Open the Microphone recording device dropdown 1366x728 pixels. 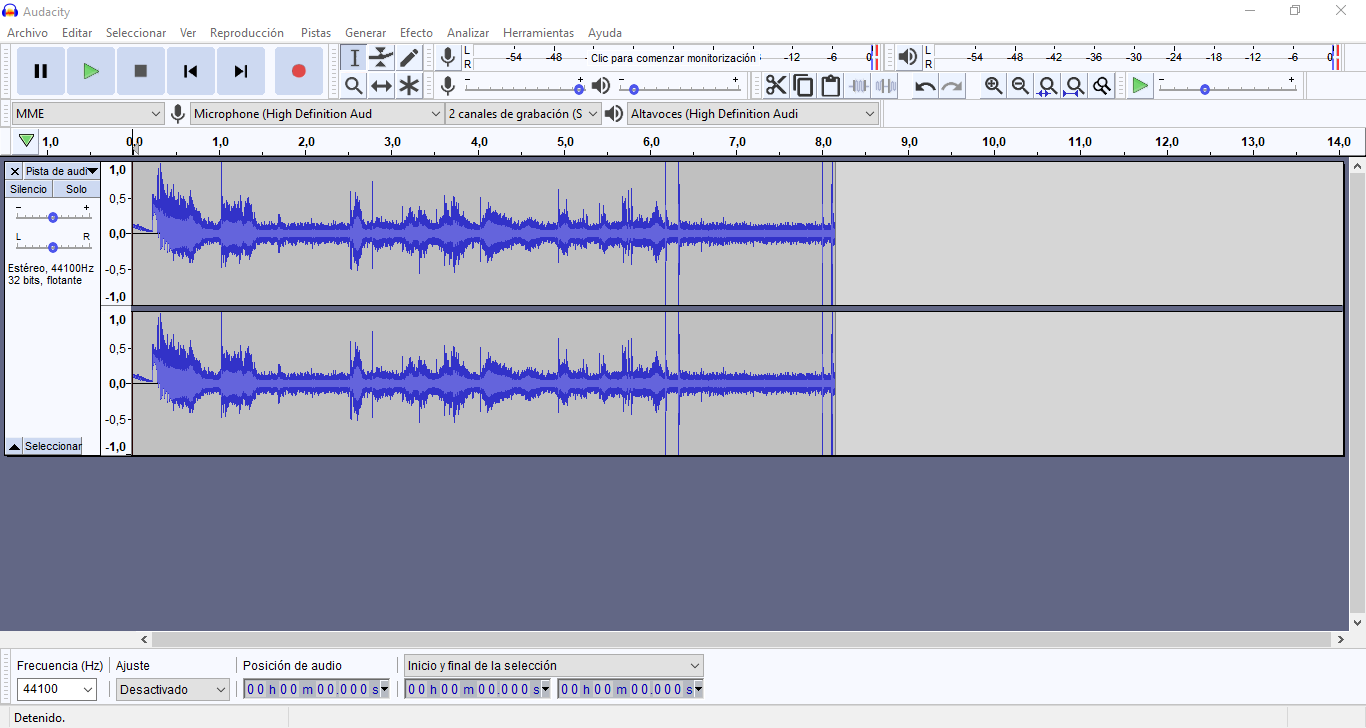(x=317, y=114)
